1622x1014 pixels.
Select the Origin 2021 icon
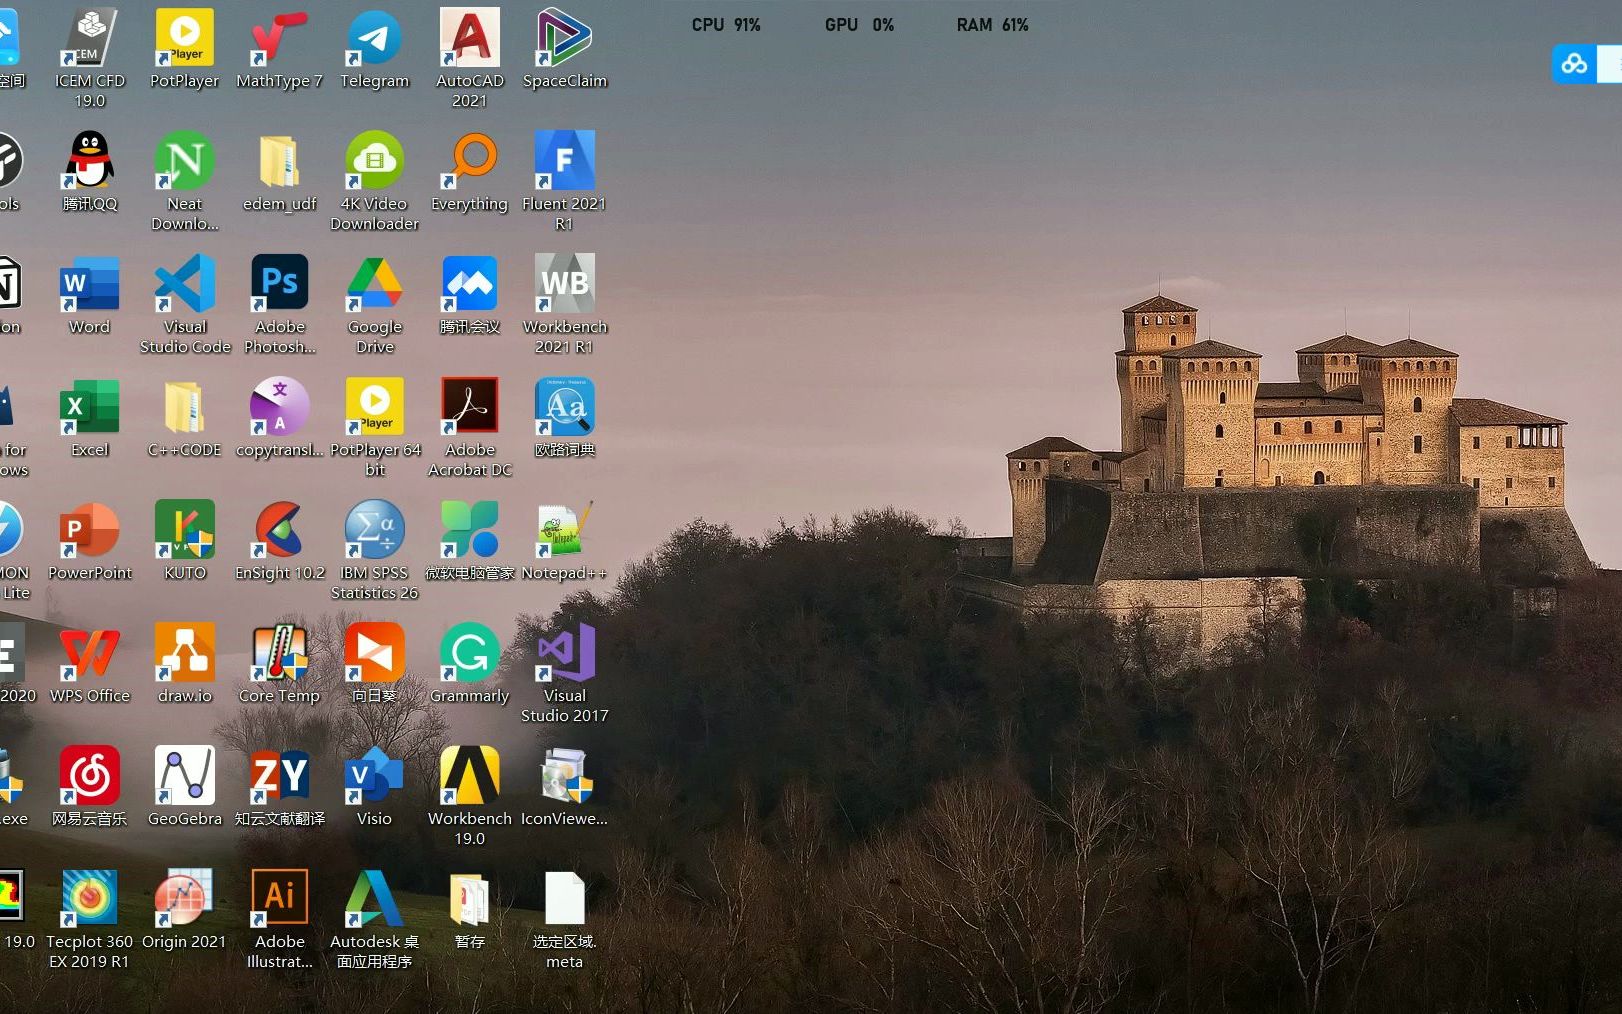tap(185, 909)
